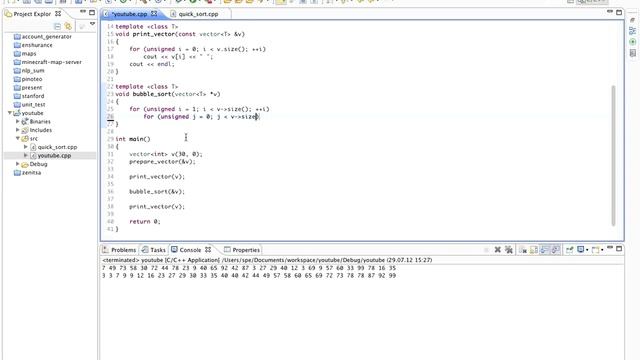Collapse the src folder
Screen dimensions: 640x360
pos(18,138)
